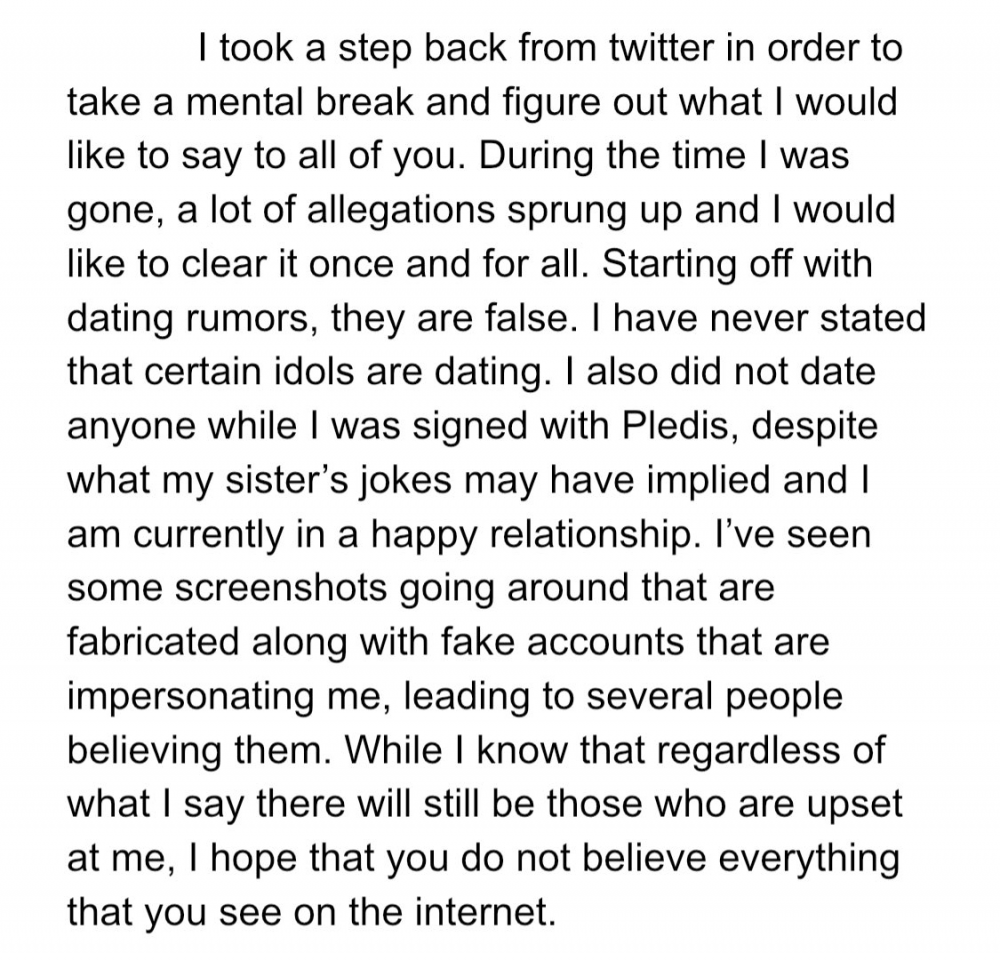Click the word 'everything' near the end
The height and width of the screenshot is (961, 1000).
point(809,858)
